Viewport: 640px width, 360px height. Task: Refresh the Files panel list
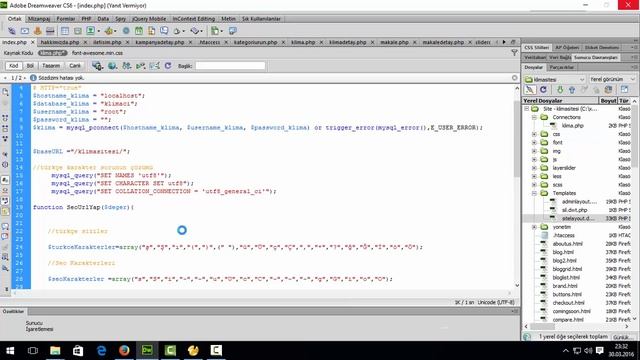click(543, 89)
